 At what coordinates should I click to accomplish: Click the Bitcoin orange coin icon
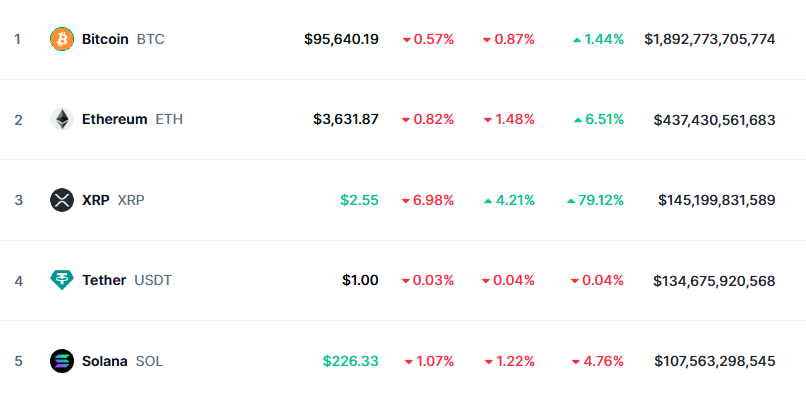pyautogui.click(x=62, y=40)
